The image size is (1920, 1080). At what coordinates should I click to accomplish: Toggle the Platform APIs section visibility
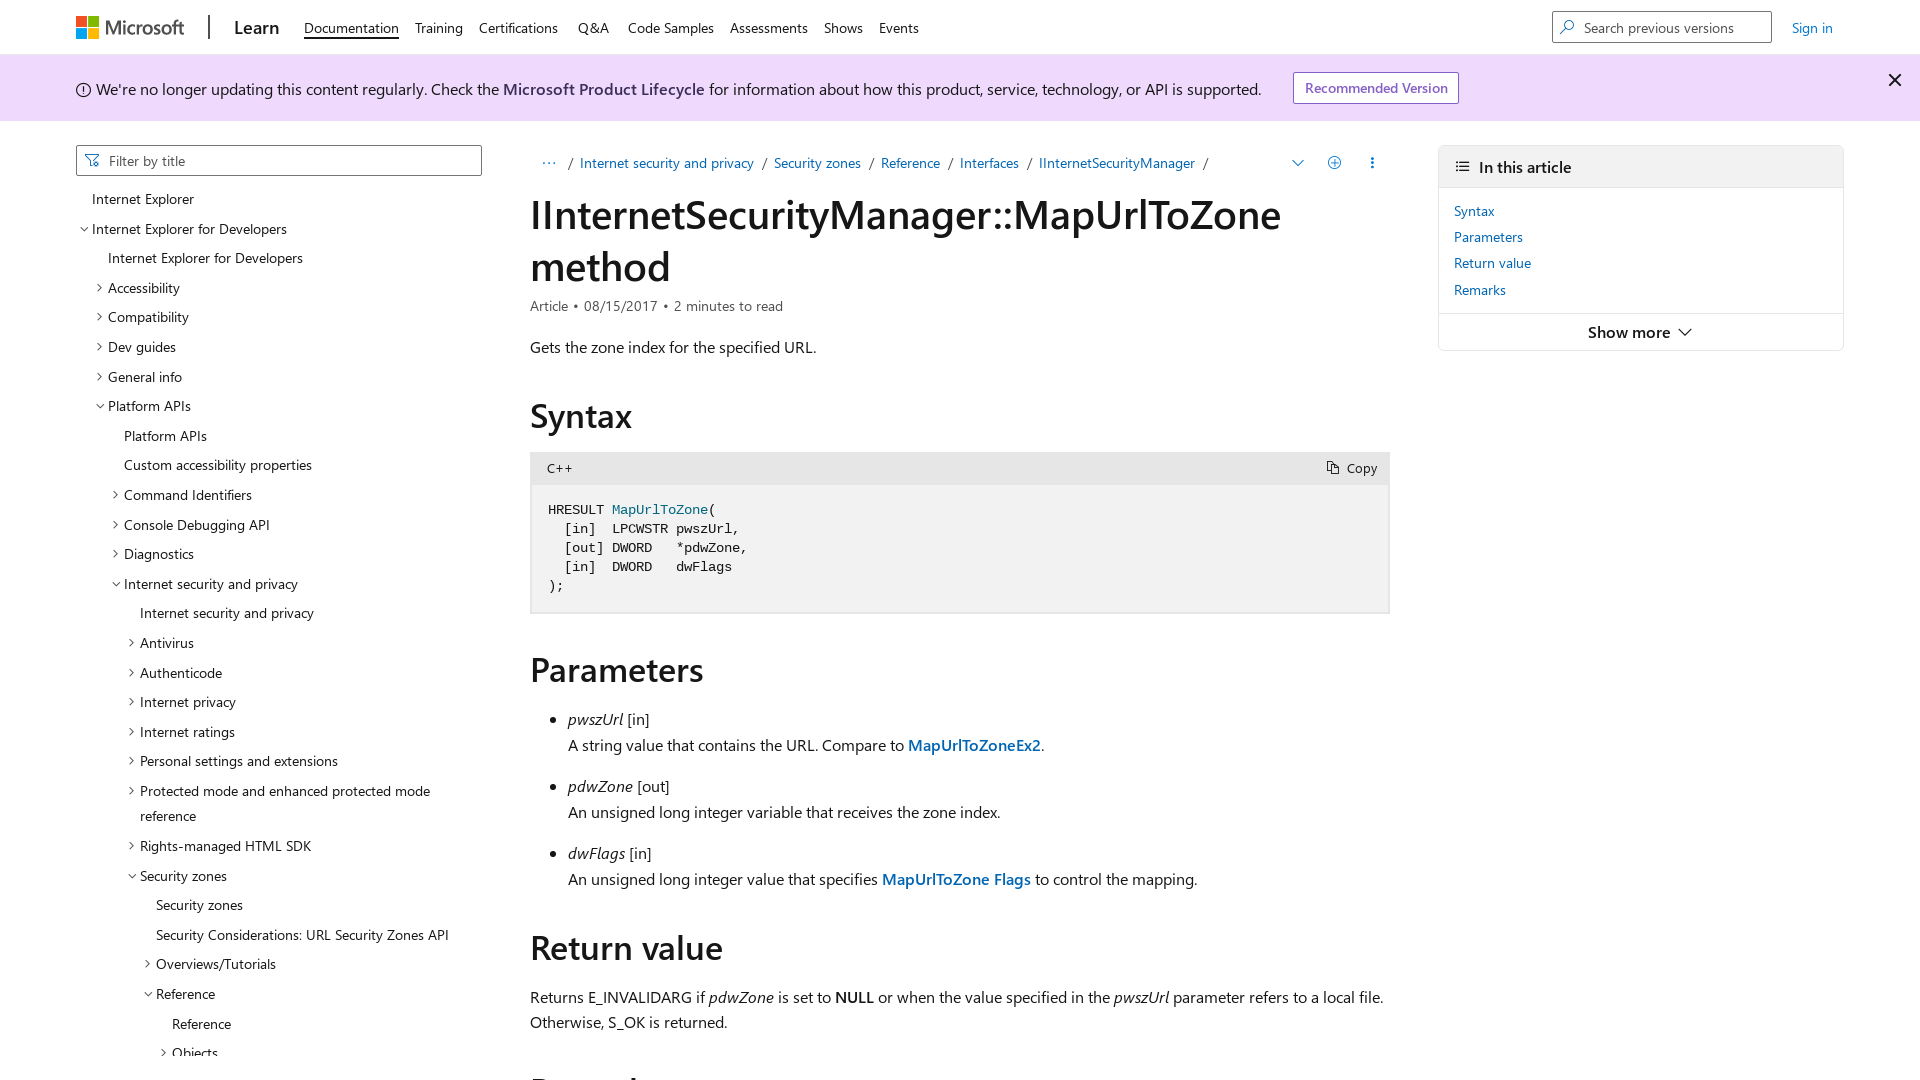(x=102, y=405)
